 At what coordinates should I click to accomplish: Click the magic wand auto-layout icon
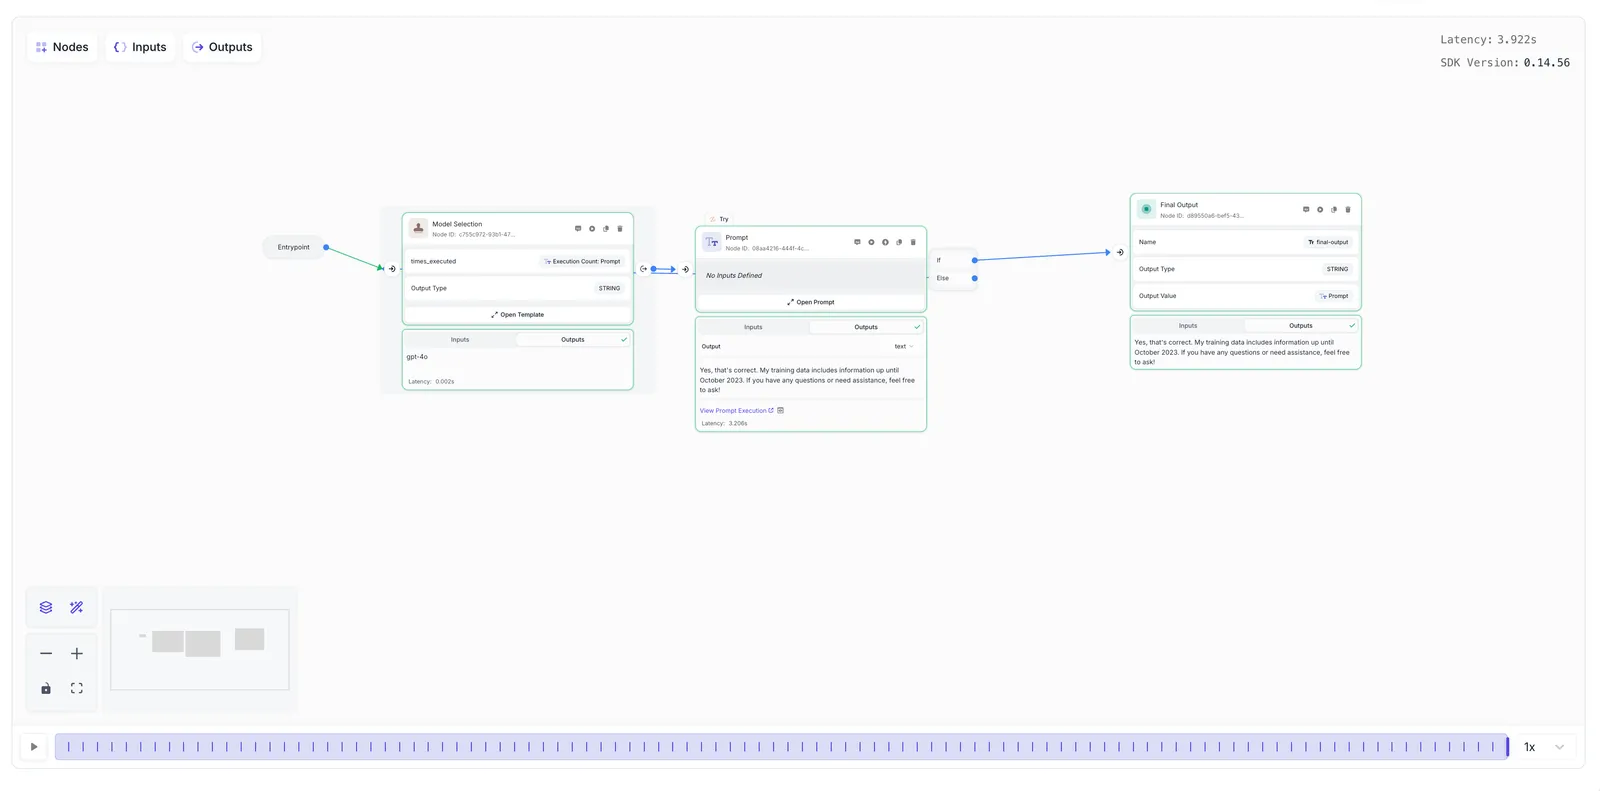click(x=77, y=607)
